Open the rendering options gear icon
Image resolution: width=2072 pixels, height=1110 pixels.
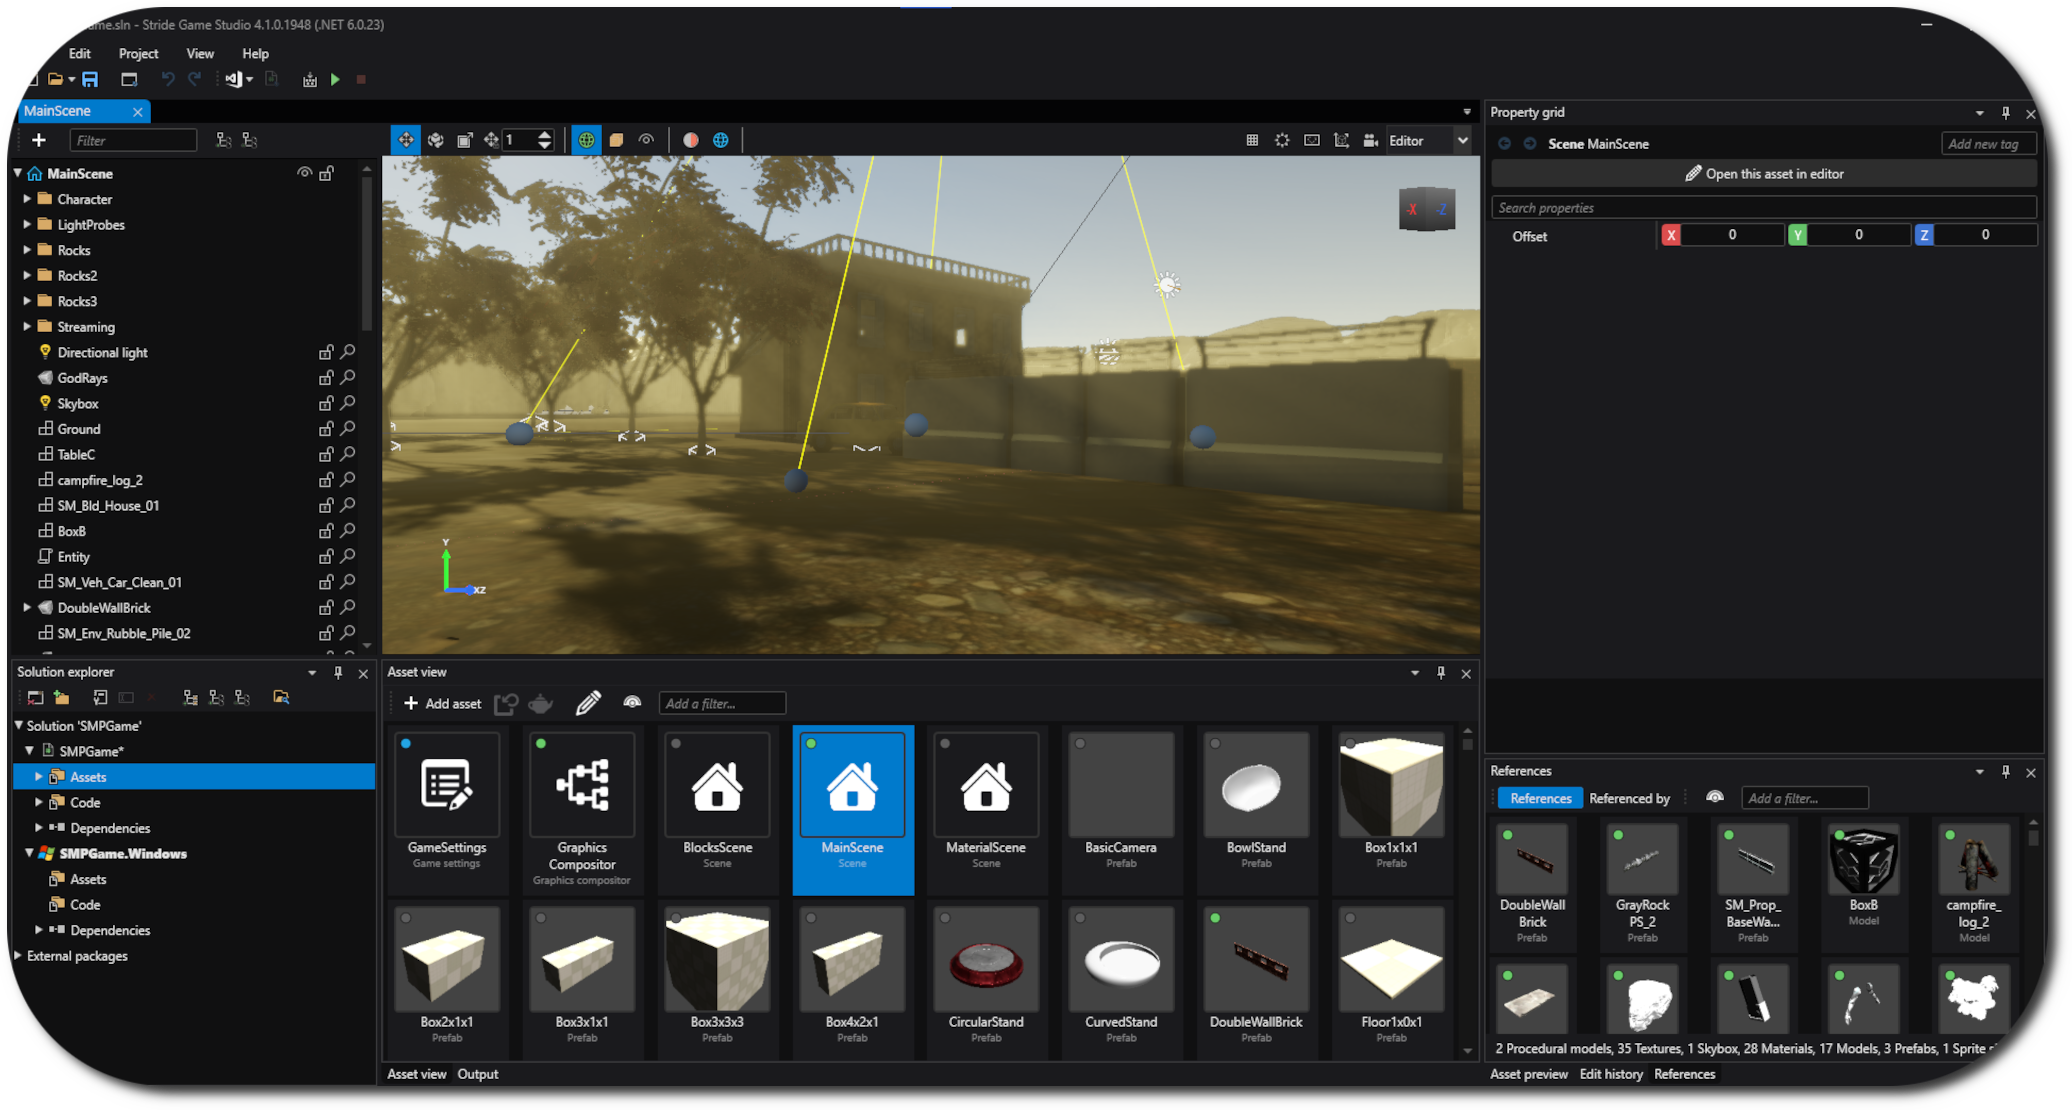(1282, 140)
